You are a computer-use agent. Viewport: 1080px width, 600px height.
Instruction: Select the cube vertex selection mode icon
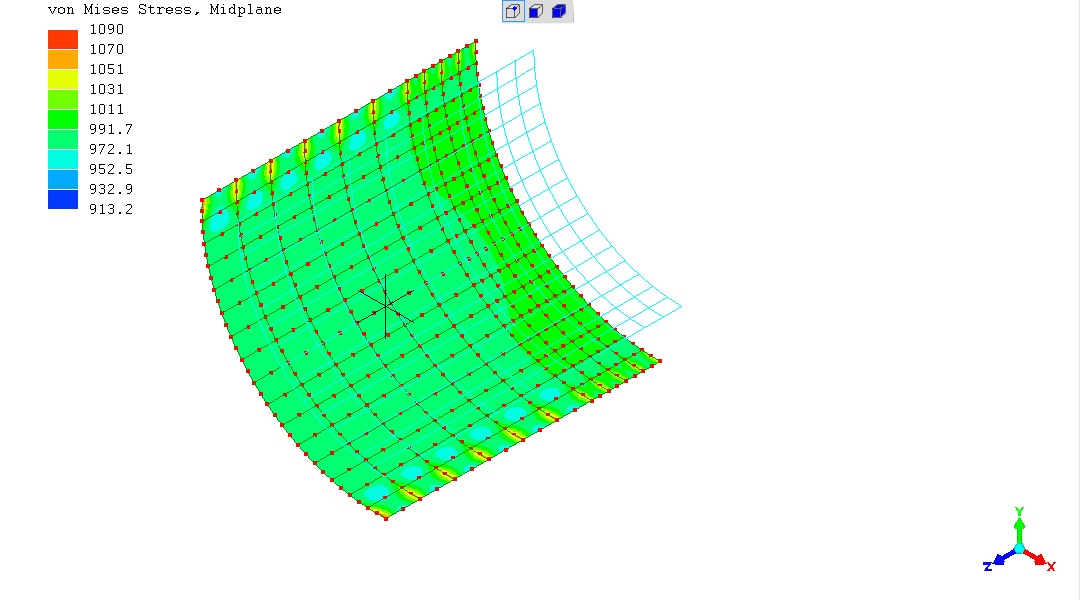point(512,12)
